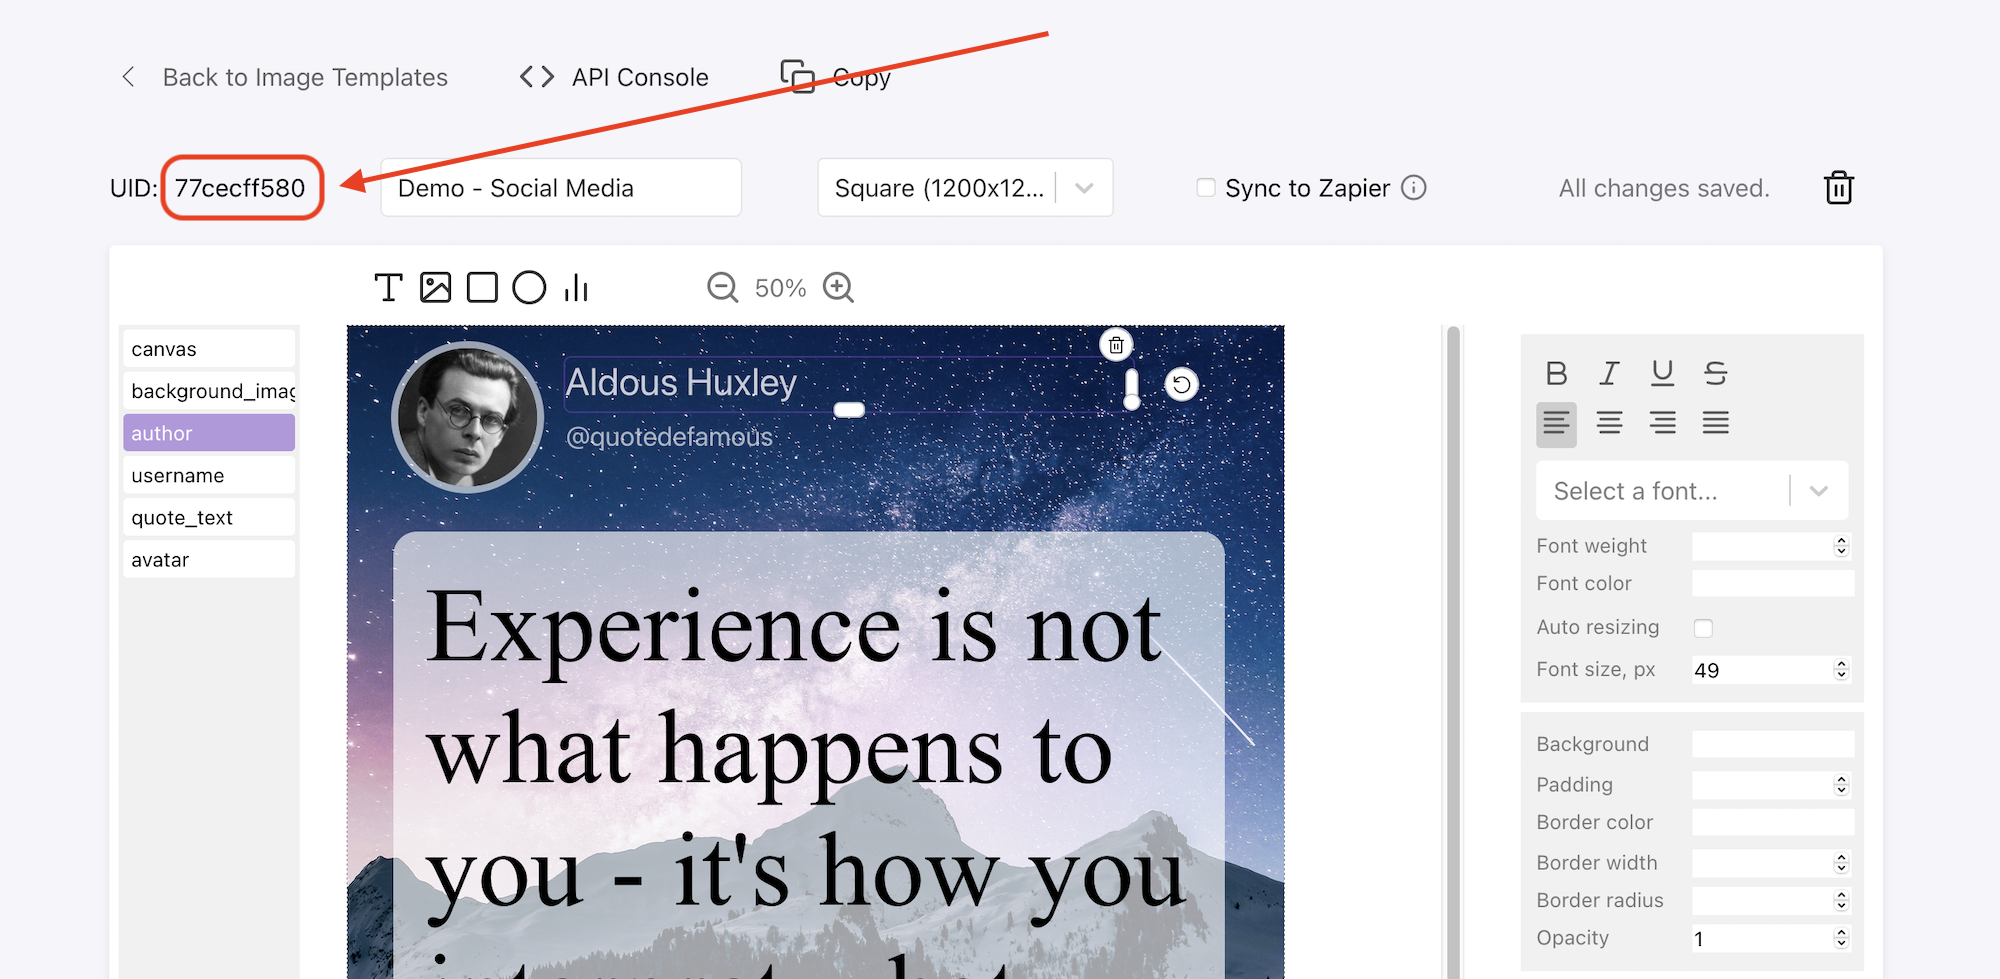2000x979 pixels.
Task: Increase Font size with stepper arrows
Action: [x=1840, y=664]
